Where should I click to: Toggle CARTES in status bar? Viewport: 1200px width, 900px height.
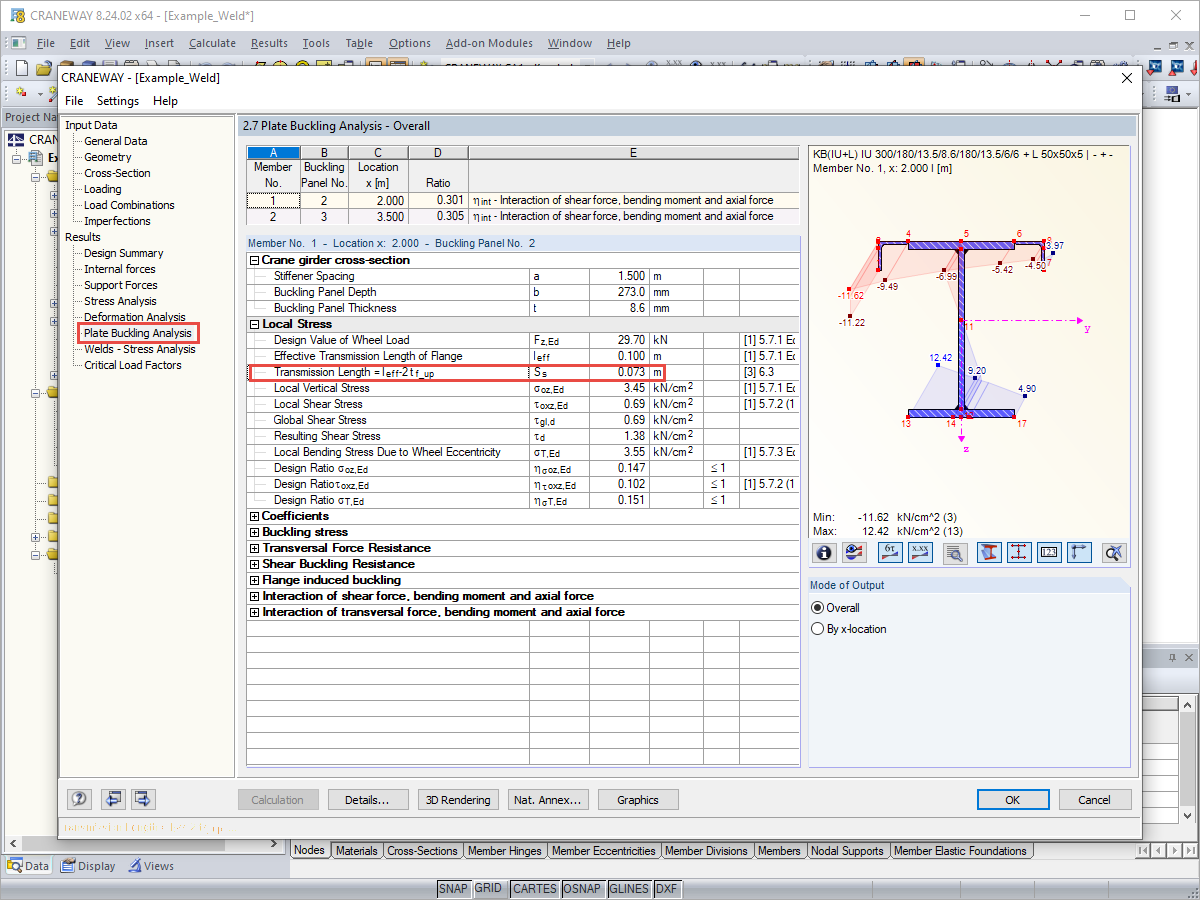click(x=534, y=888)
